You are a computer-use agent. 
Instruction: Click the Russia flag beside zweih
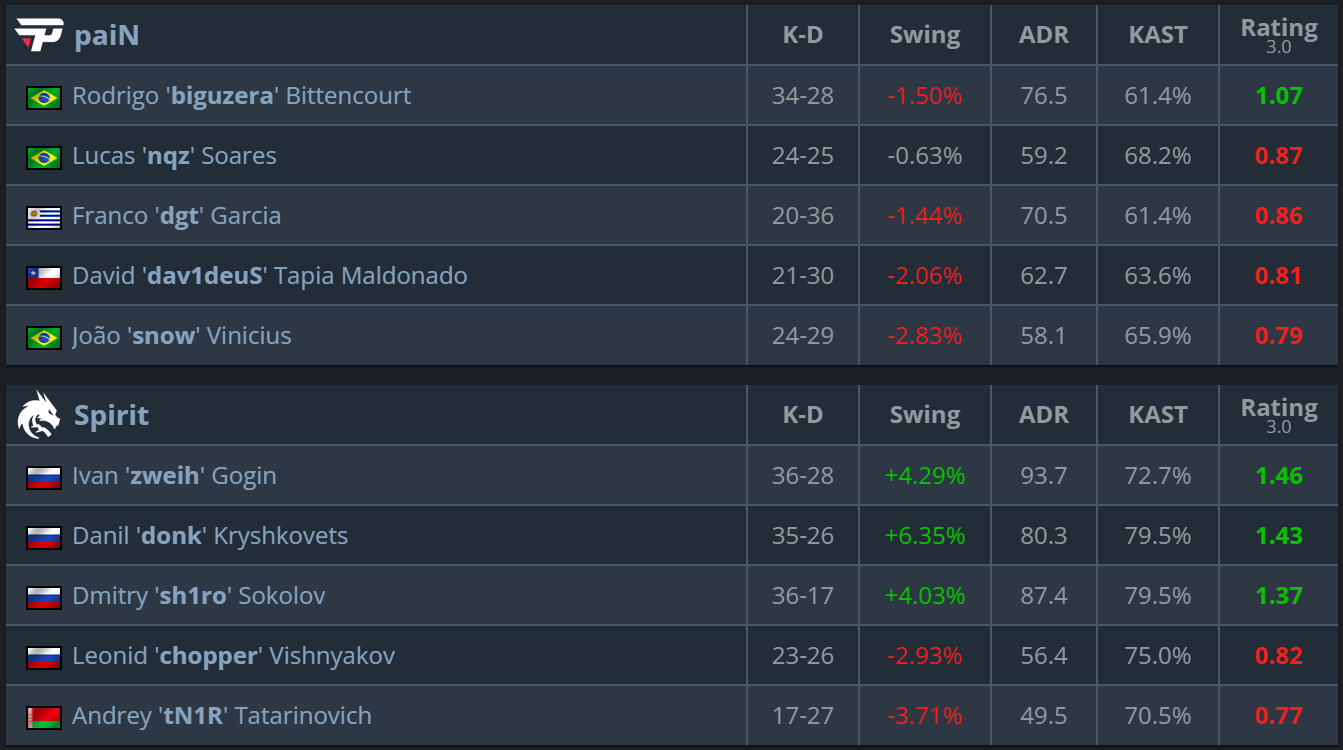click(44, 477)
